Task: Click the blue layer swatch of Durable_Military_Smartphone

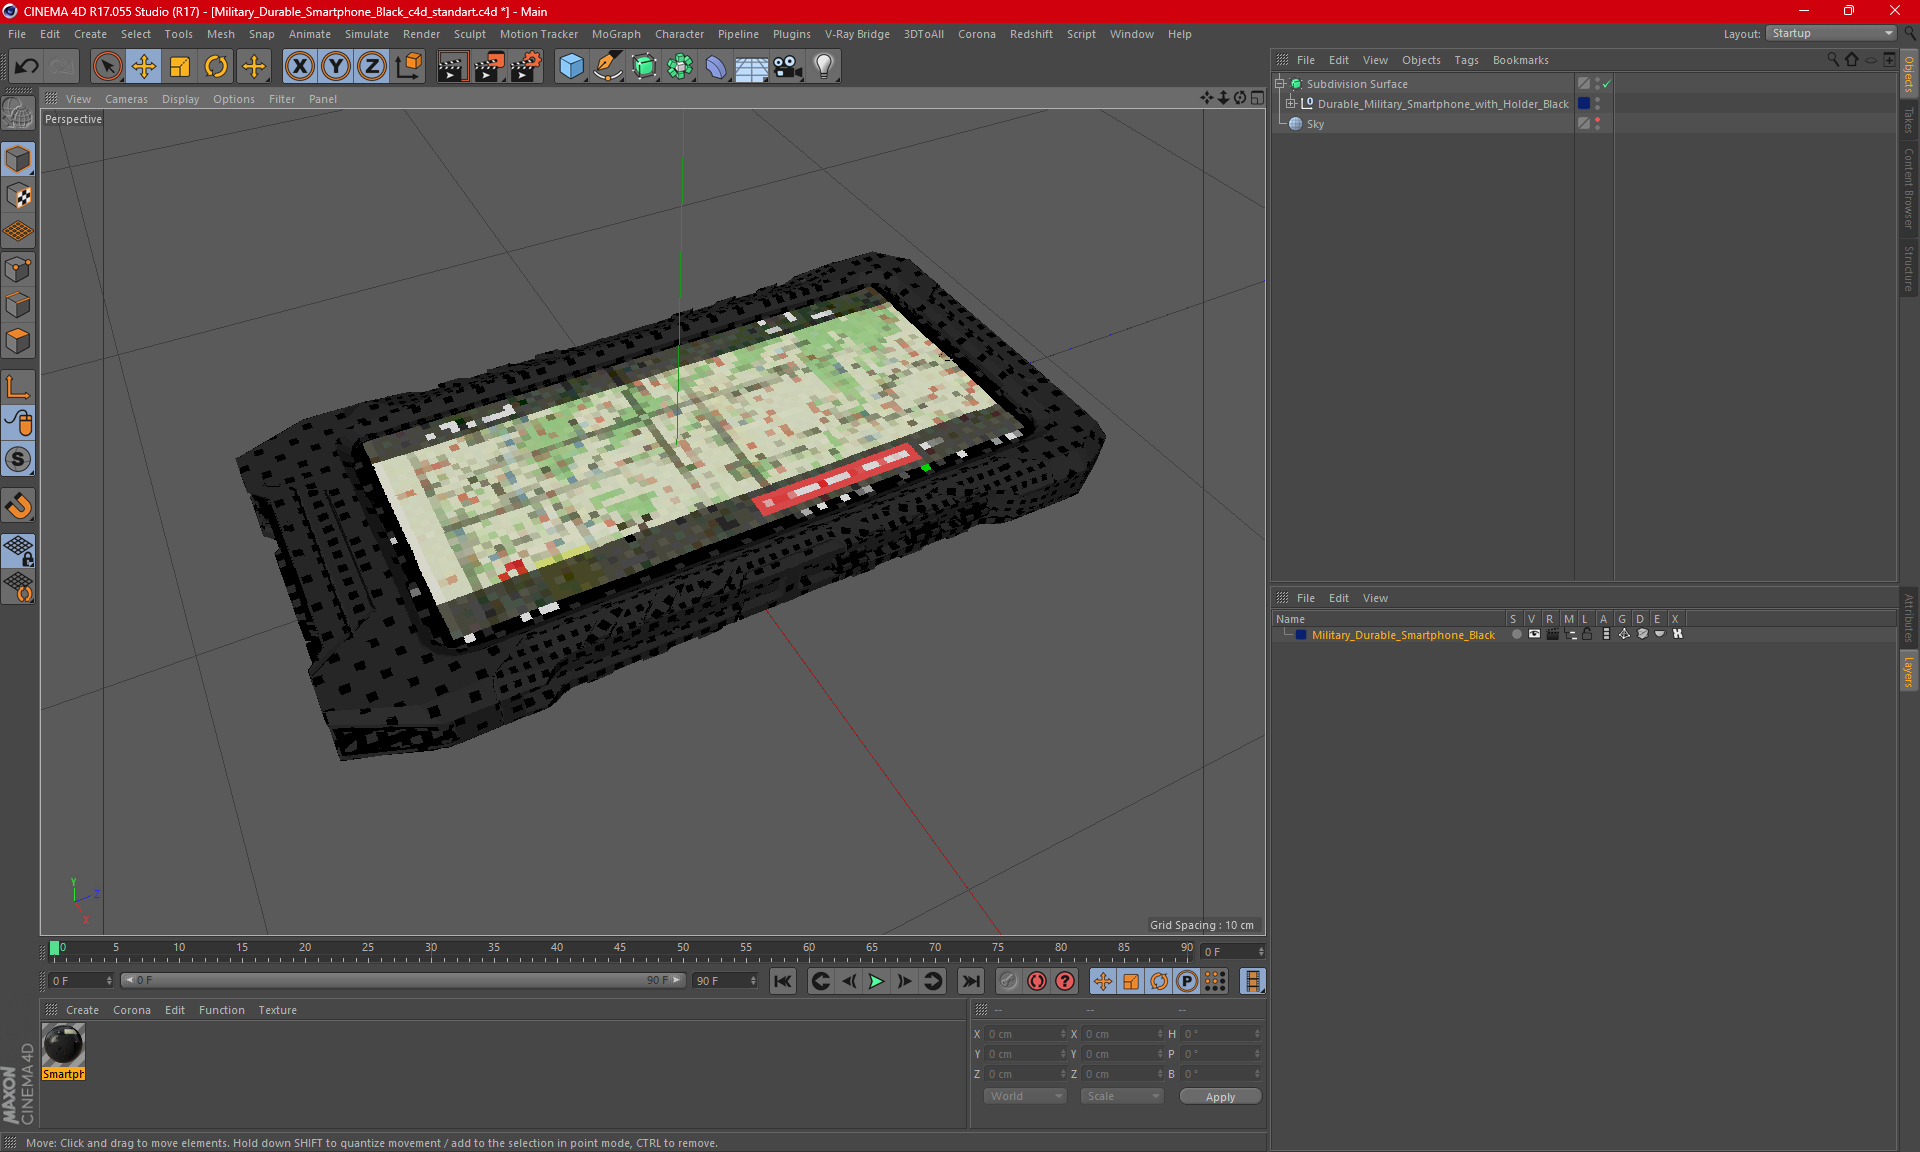Action: click(x=1584, y=103)
